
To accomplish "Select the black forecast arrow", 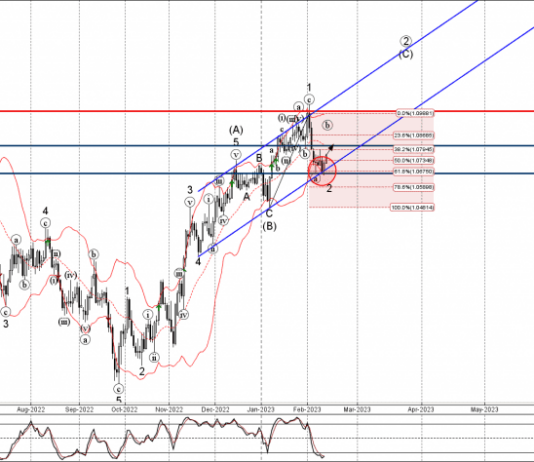I will (x=329, y=151).
